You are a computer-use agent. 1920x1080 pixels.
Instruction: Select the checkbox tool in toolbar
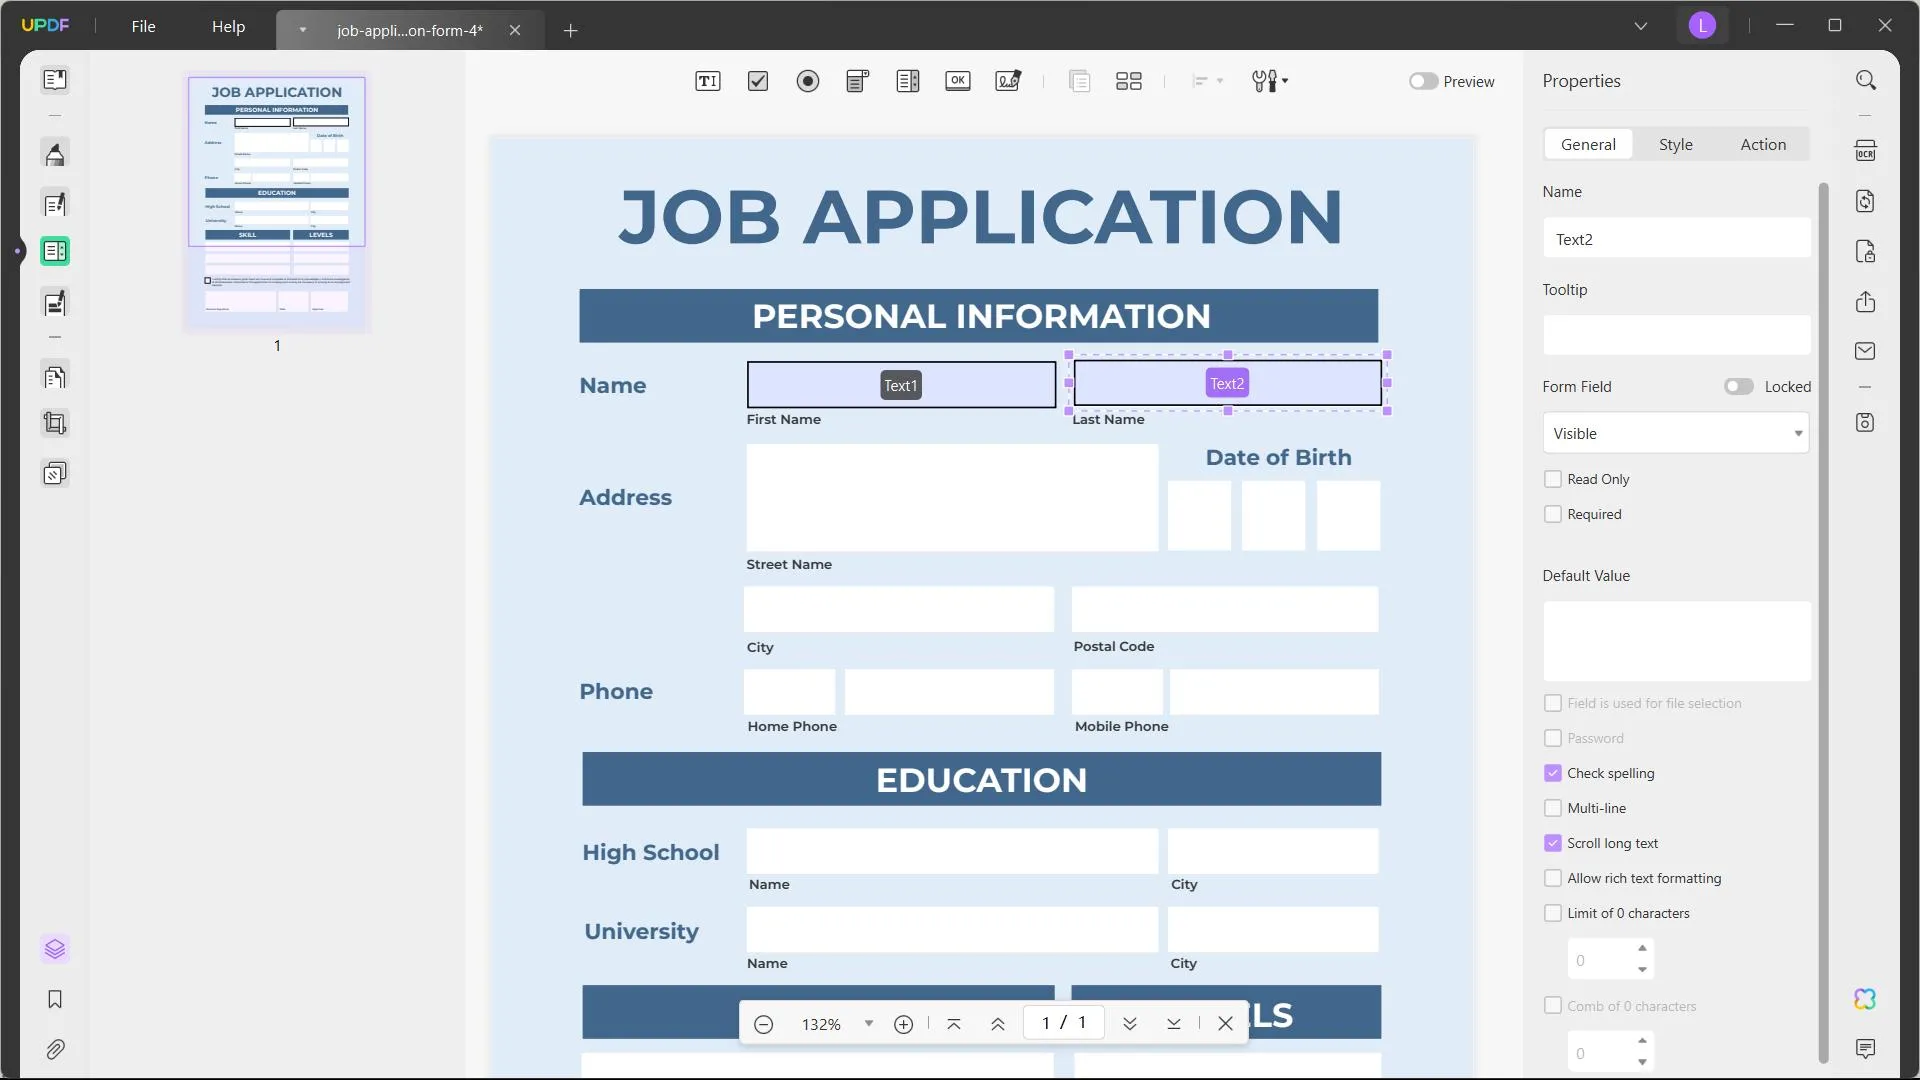click(758, 80)
